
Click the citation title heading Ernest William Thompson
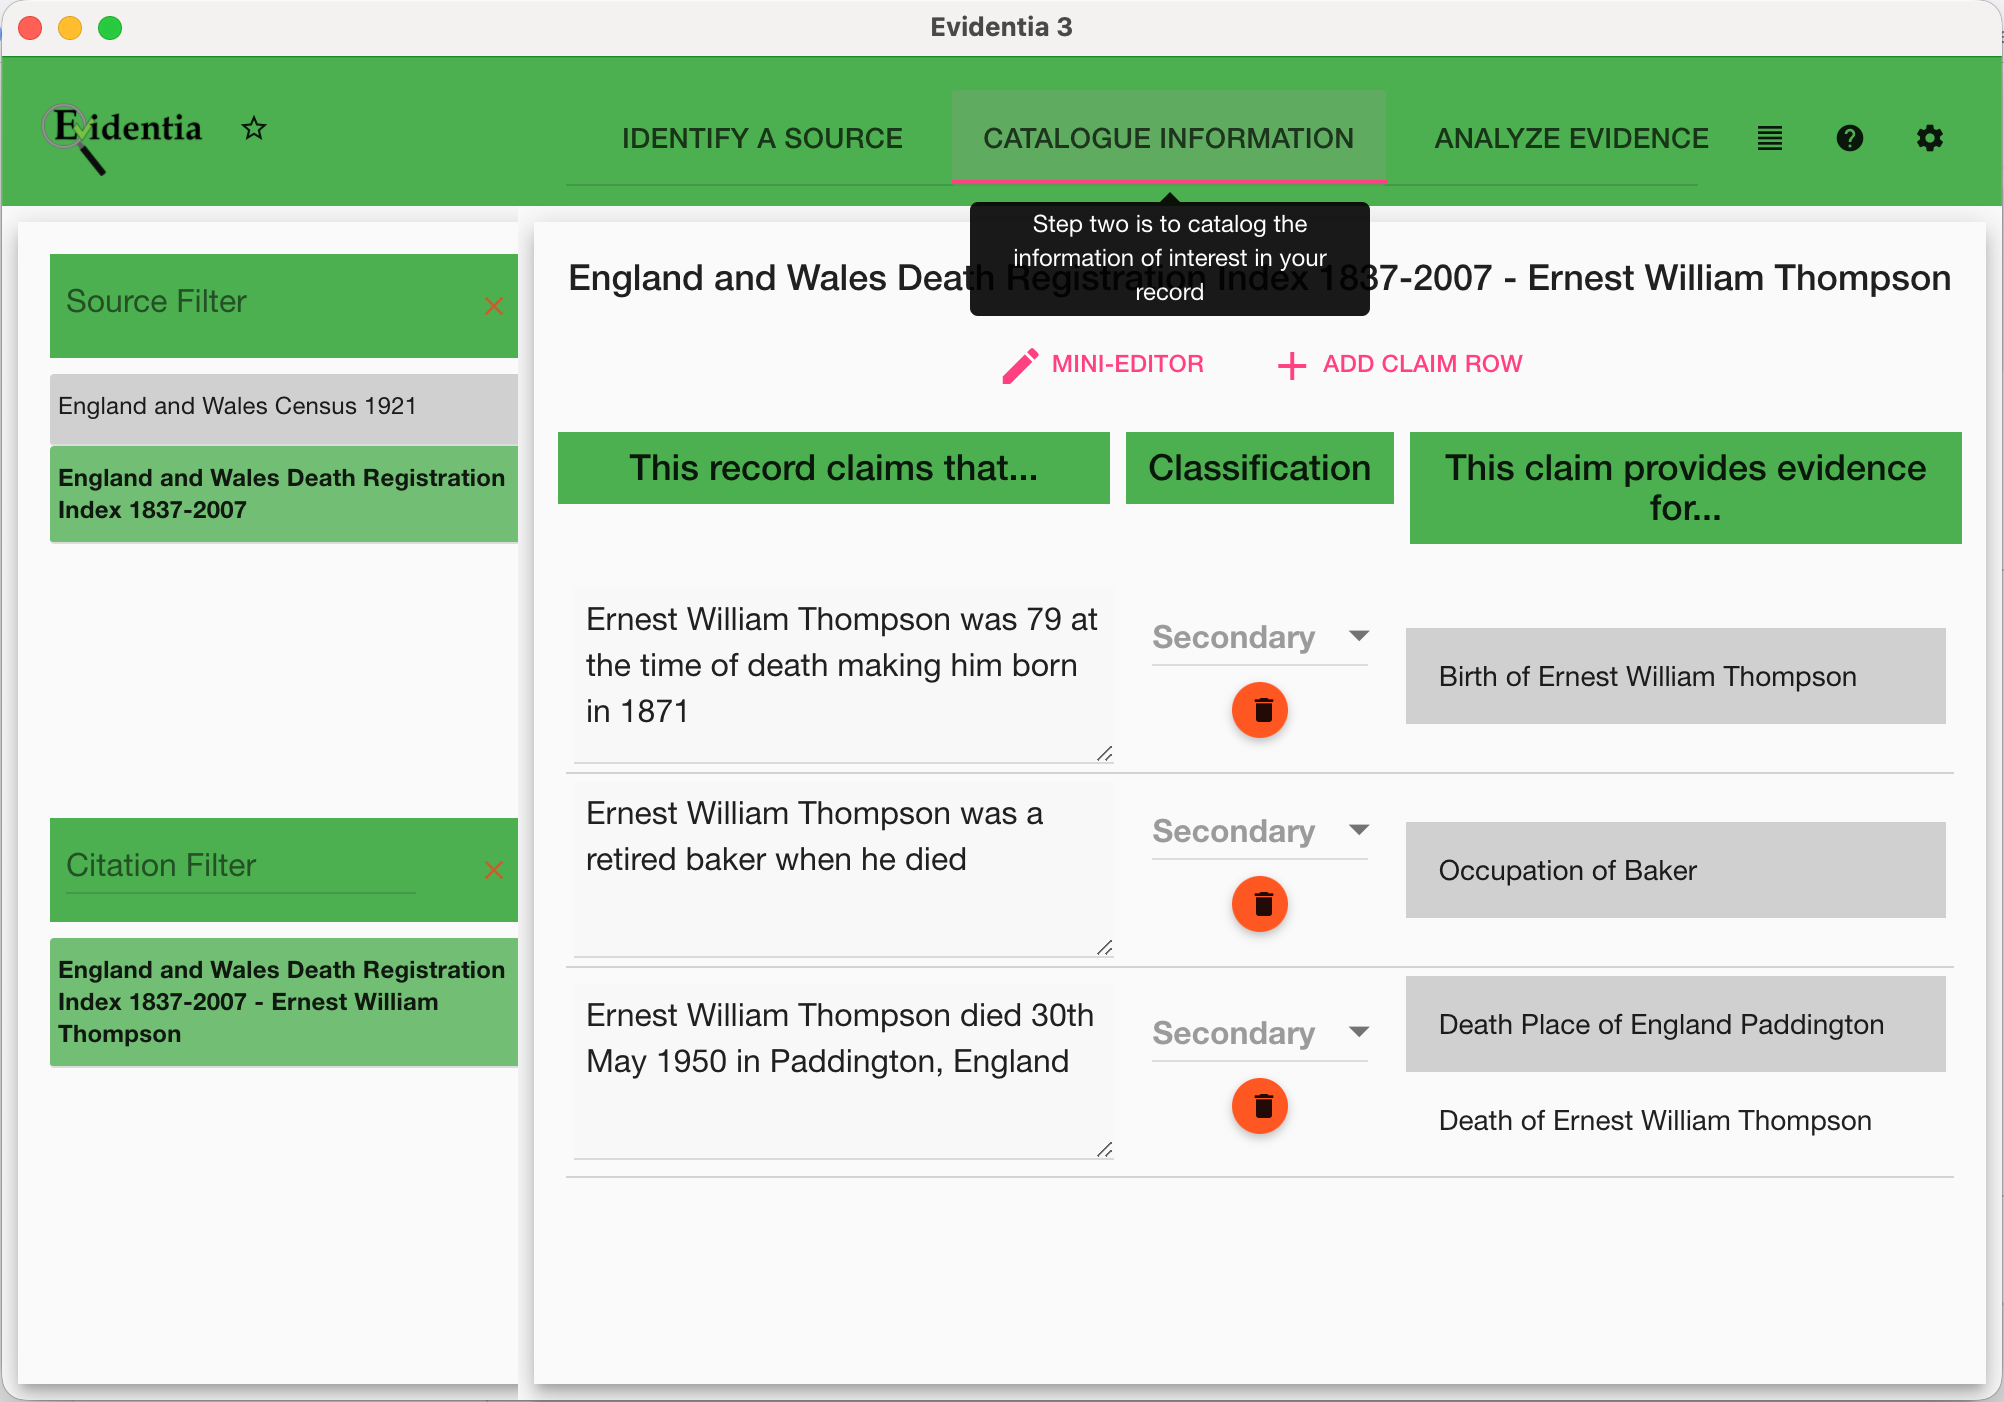[1260, 278]
